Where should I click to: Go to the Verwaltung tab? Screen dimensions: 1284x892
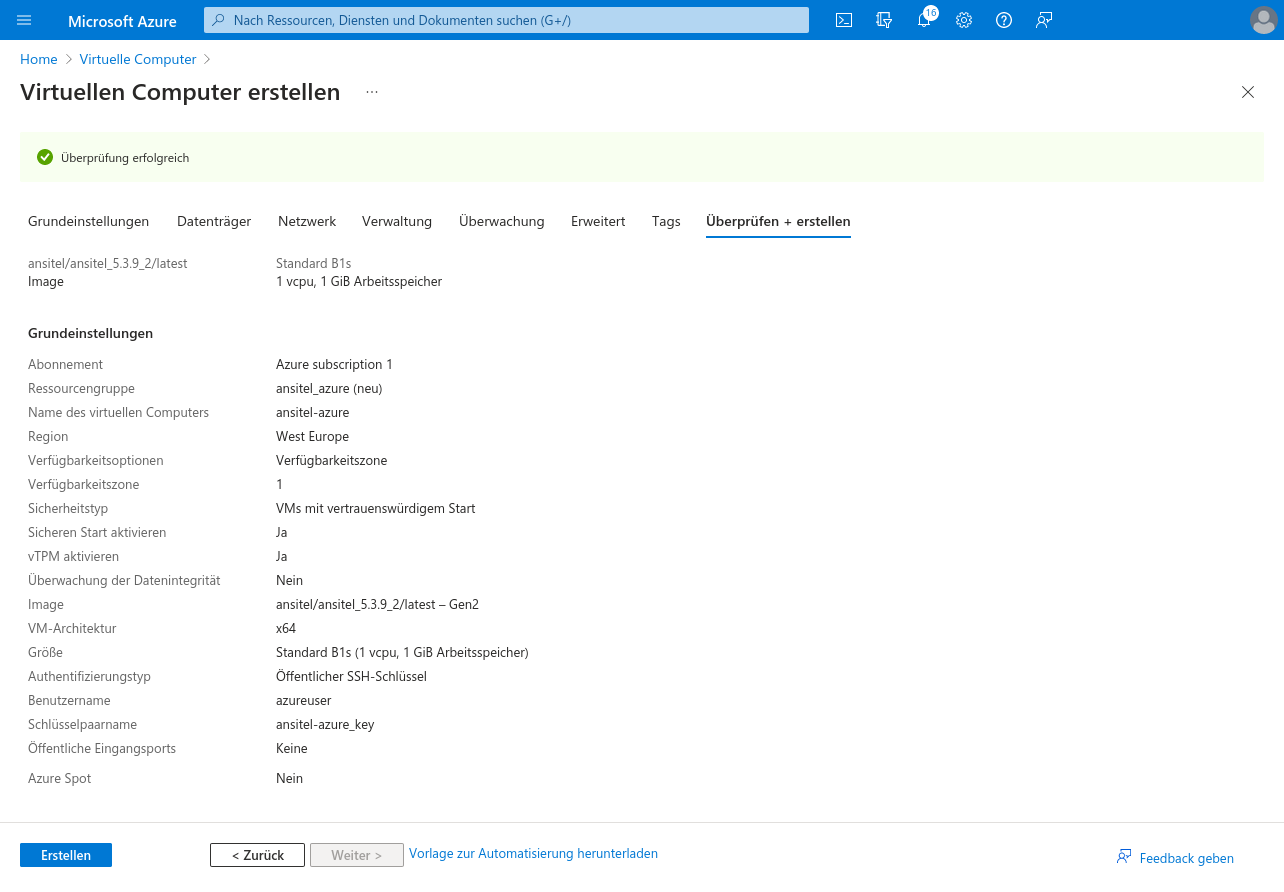click(397, 221)
